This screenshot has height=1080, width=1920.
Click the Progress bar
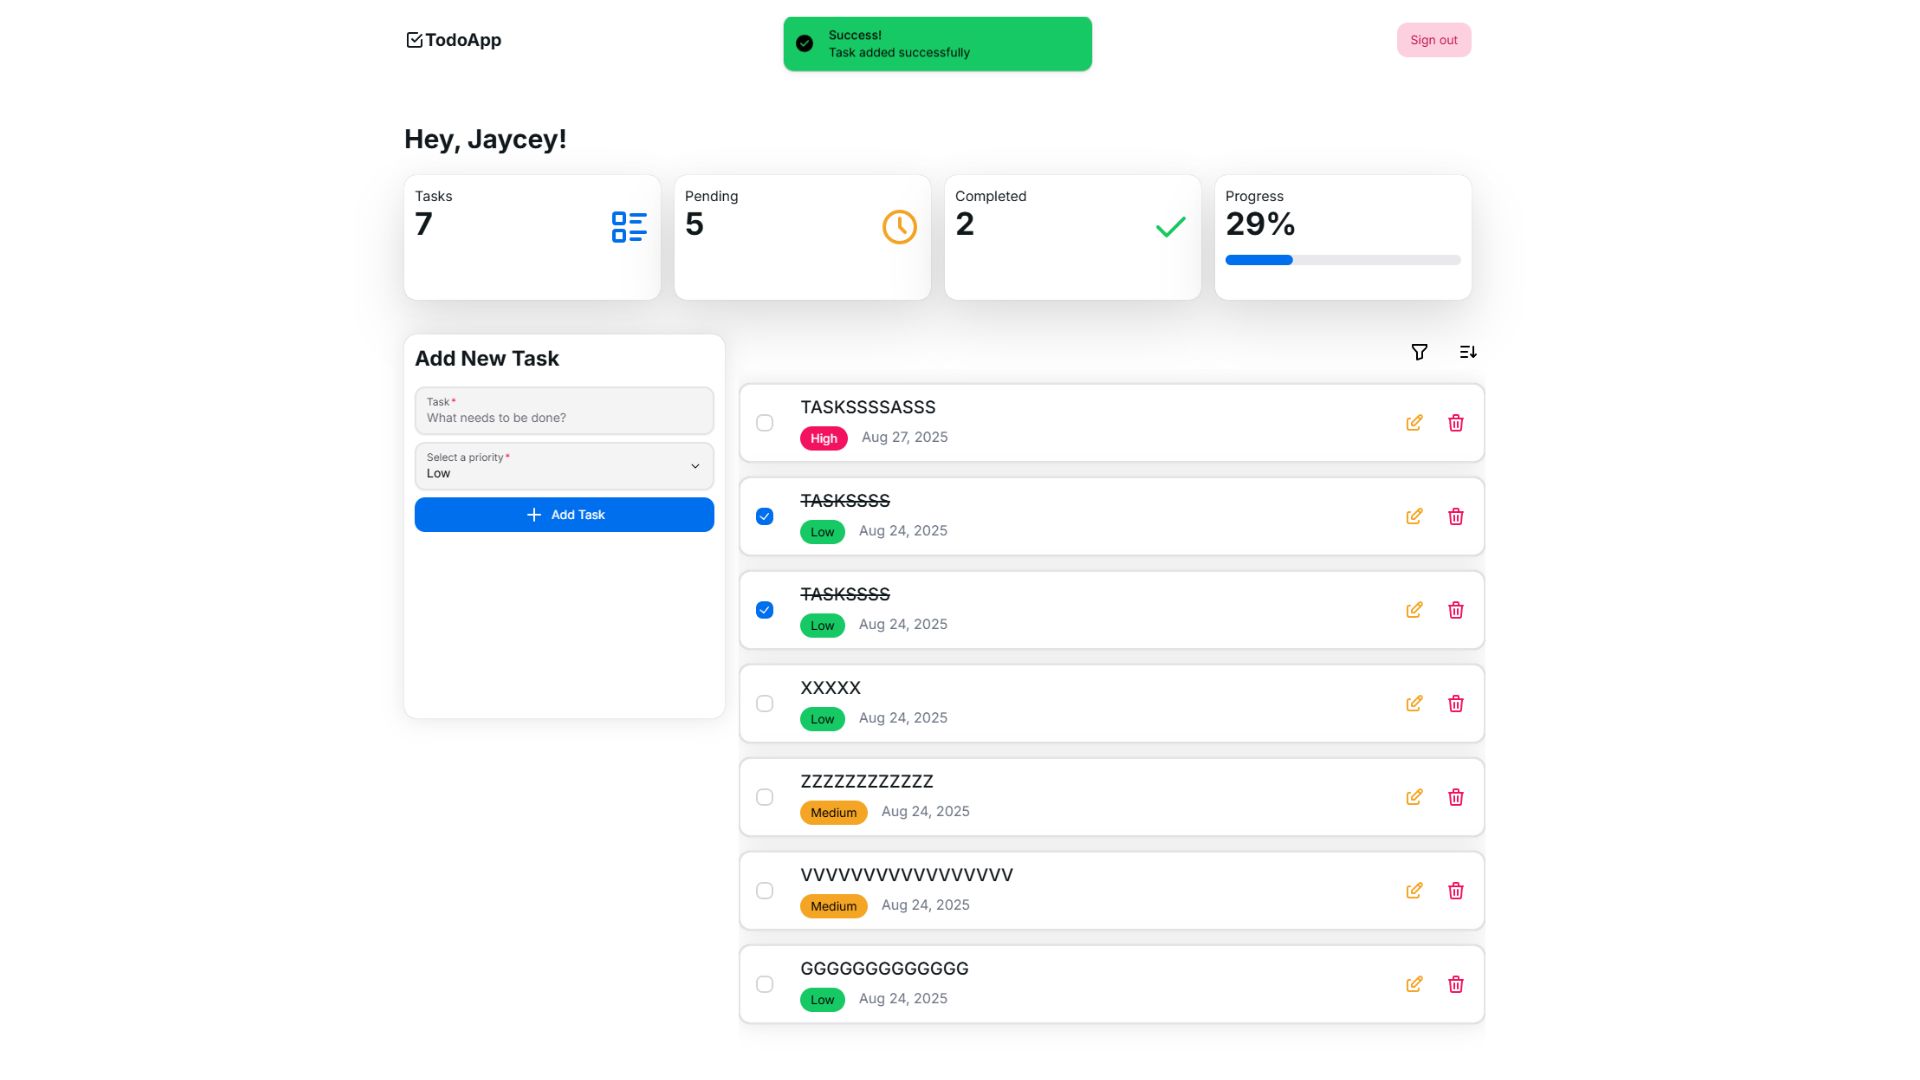pyautogui.click(x=1342, y=260)
